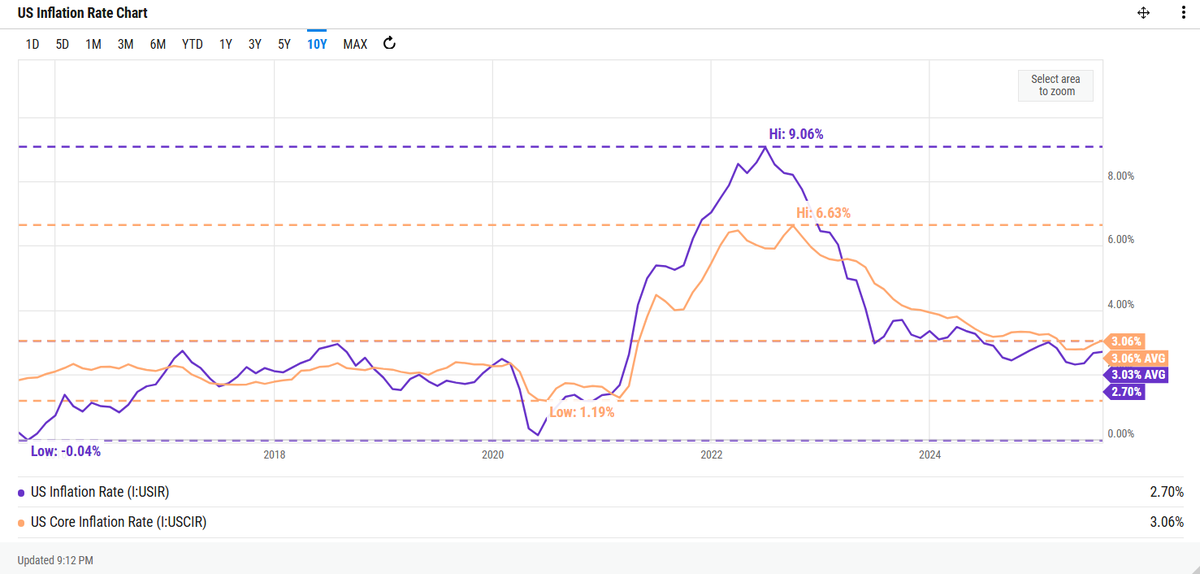Click the 2020 x-axis label
This screenshot has width=1200, height=574.
click(493, 455)
